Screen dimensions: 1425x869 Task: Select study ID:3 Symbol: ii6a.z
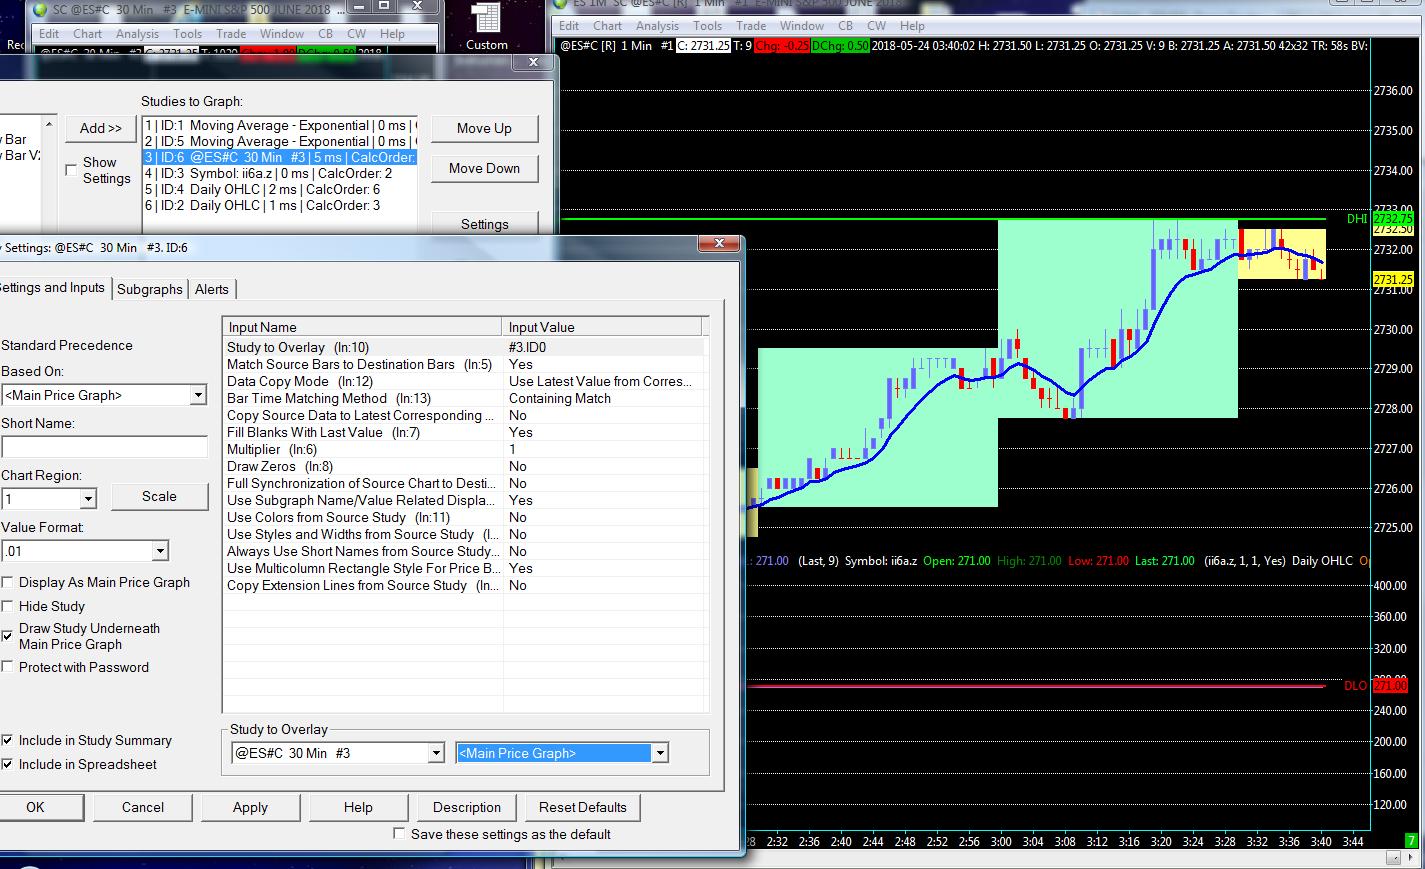point(279,173)
